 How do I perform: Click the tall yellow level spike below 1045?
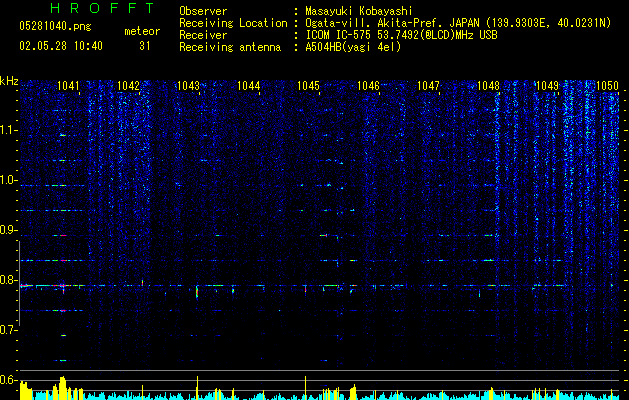(x=306, y=388)
